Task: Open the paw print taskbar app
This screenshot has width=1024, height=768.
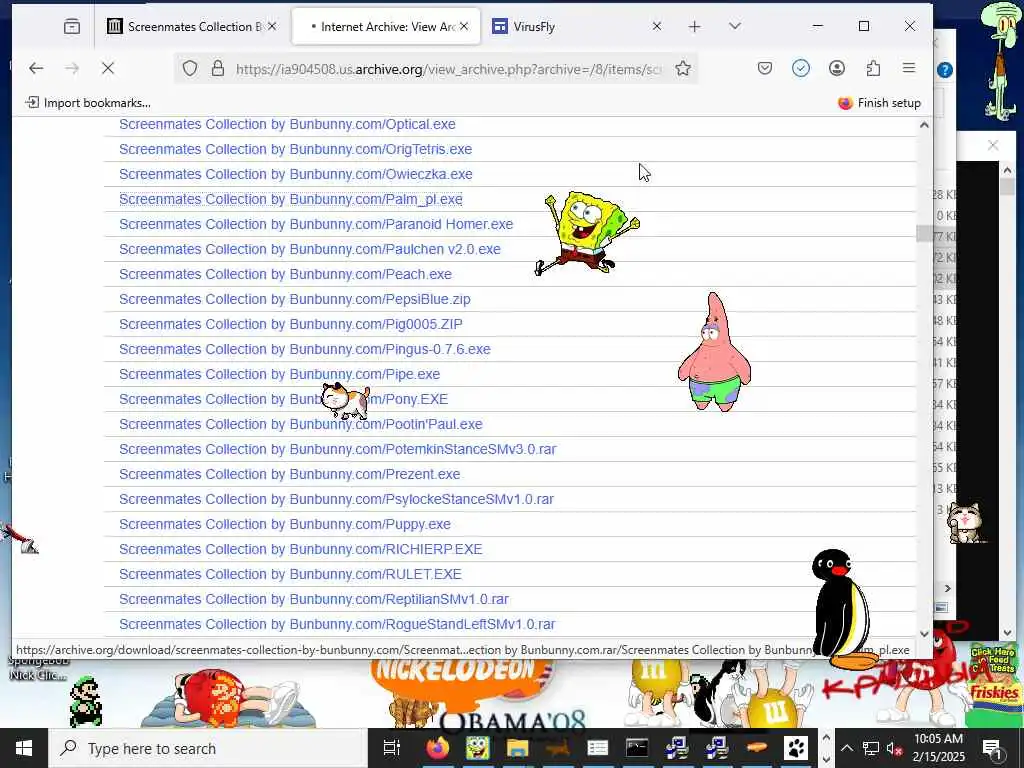Action: (x=795, y=748)
